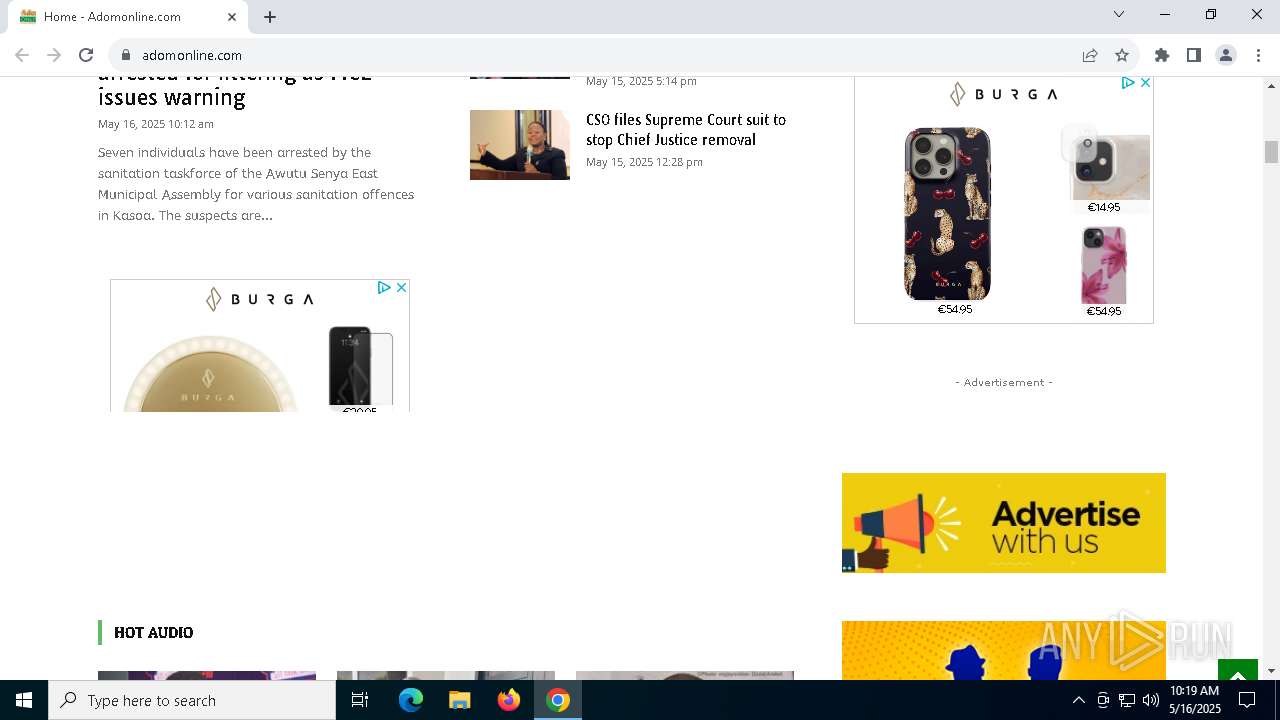View site security lock info
The image size is (1280, 720).
coord(125,55)
